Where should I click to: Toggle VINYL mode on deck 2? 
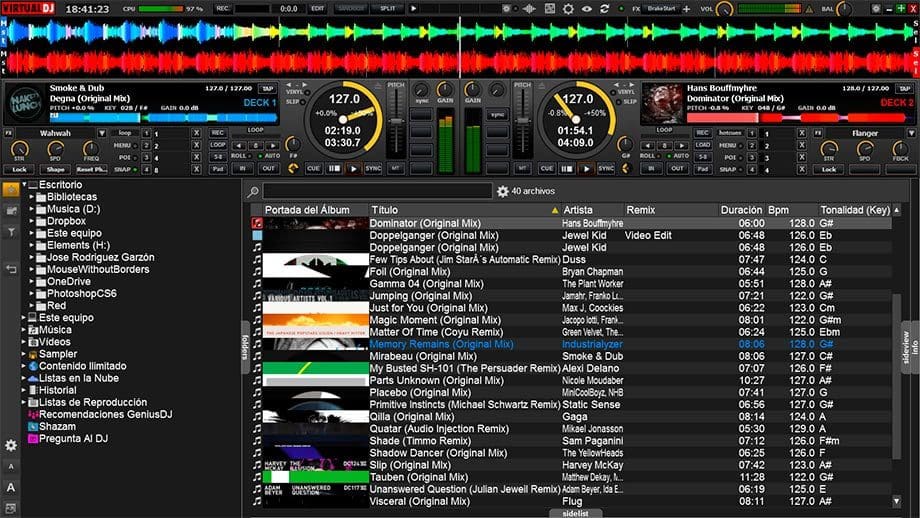[614, 93]
